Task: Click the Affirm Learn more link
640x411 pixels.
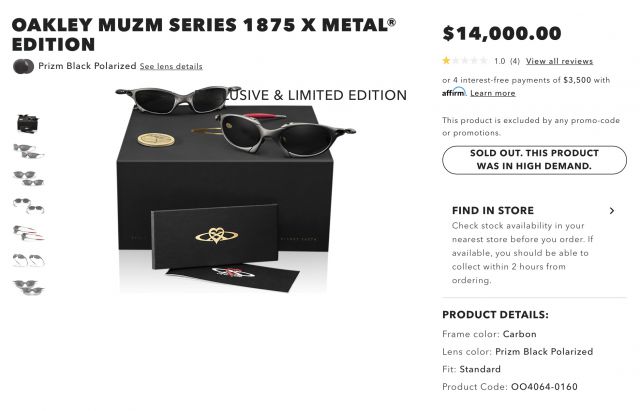Action: click(493, 93)
